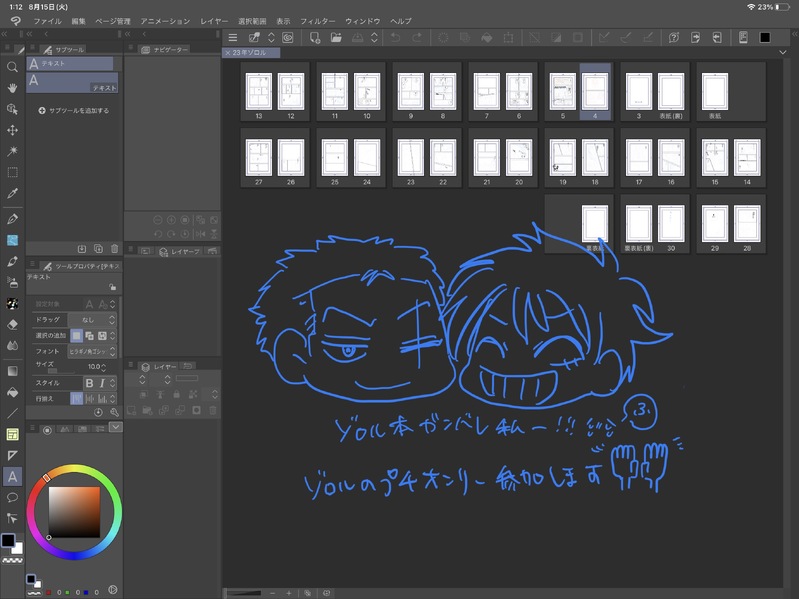Expand the スタイル options arrows
Viewport: 799px width, 599px height.
113,383
